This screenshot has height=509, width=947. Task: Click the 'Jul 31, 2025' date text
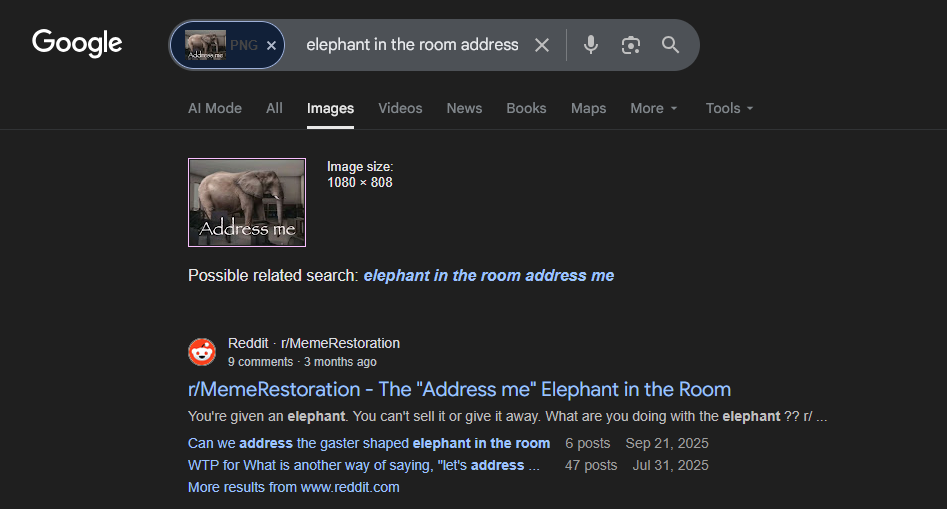coord(670,466)
